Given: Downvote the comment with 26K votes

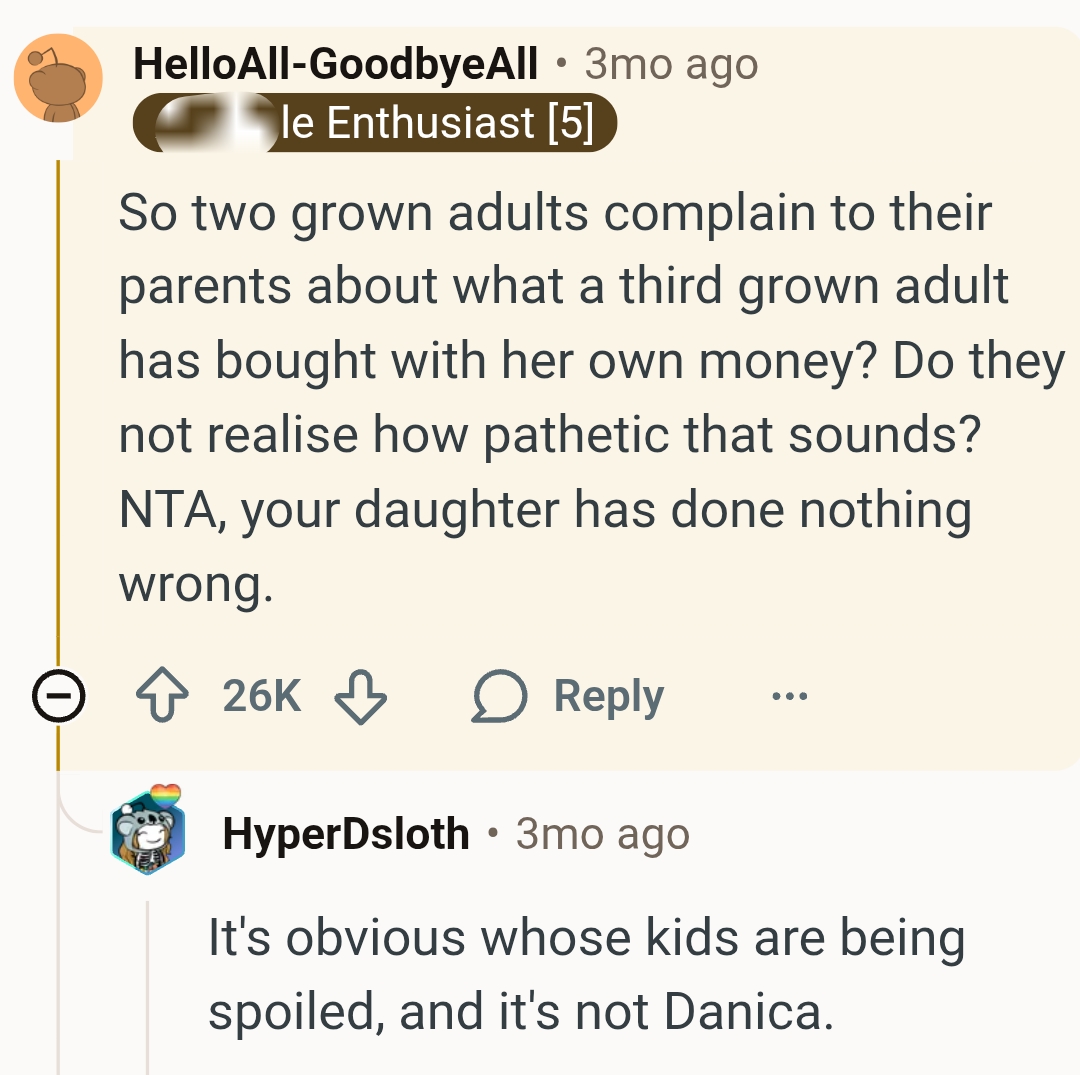Looking at the screenshot, I should [360, 696].
